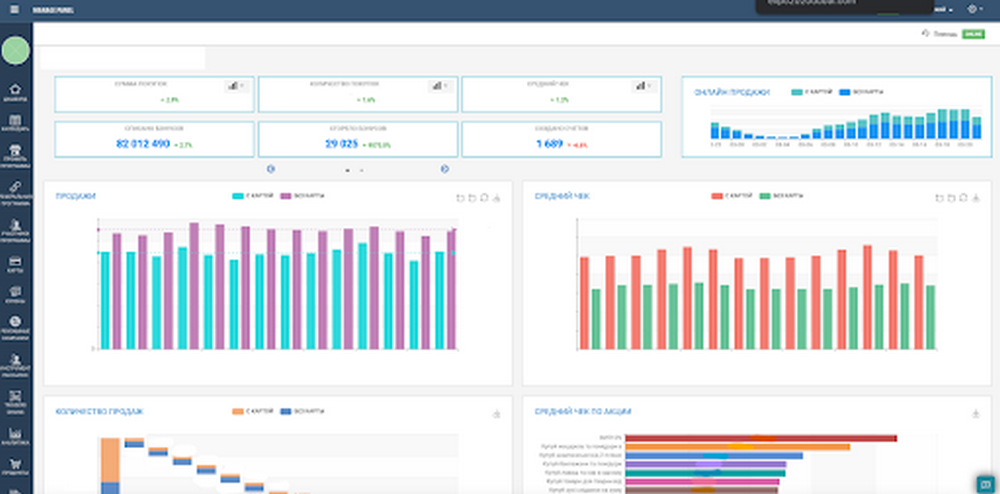Refresh the Продажи chart
The width and height of the screenshot is (1000, 494).
click(x=482, y=197)
